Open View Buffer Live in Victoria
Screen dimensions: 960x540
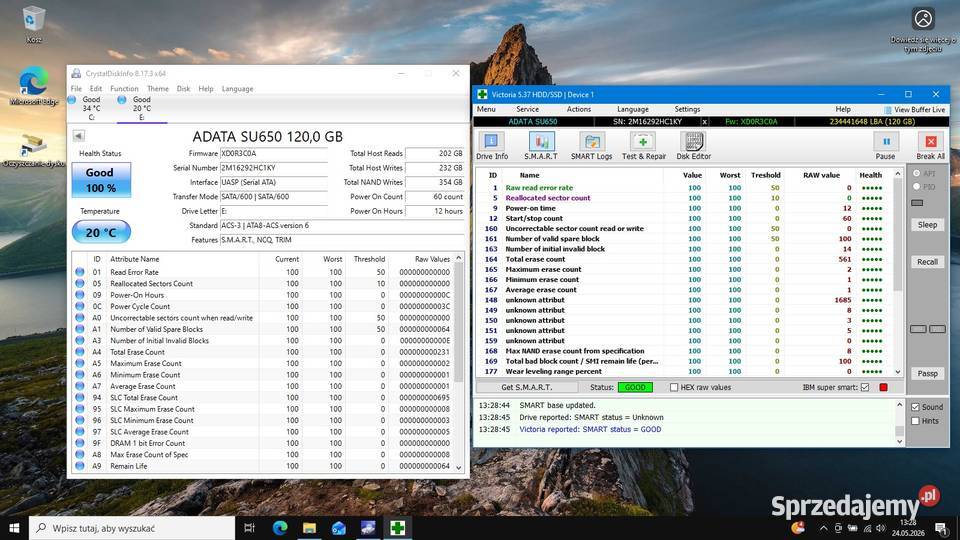(x=915, y=110)
